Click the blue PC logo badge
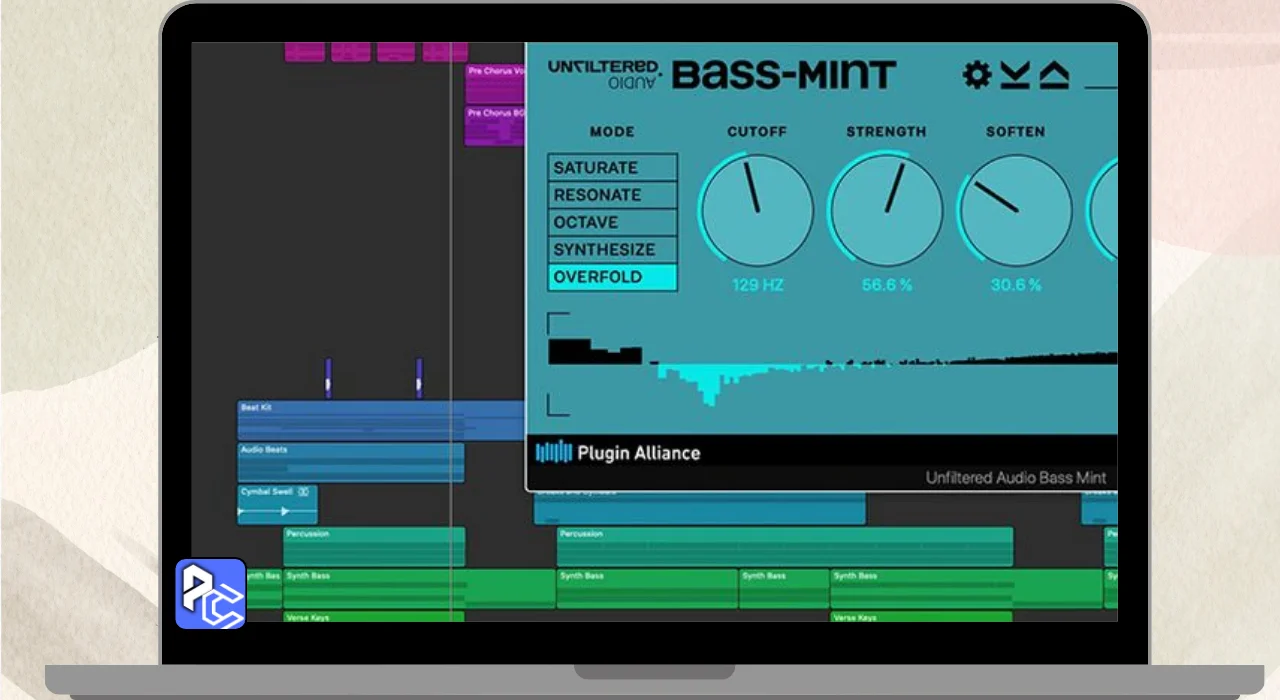 (211, 593)
